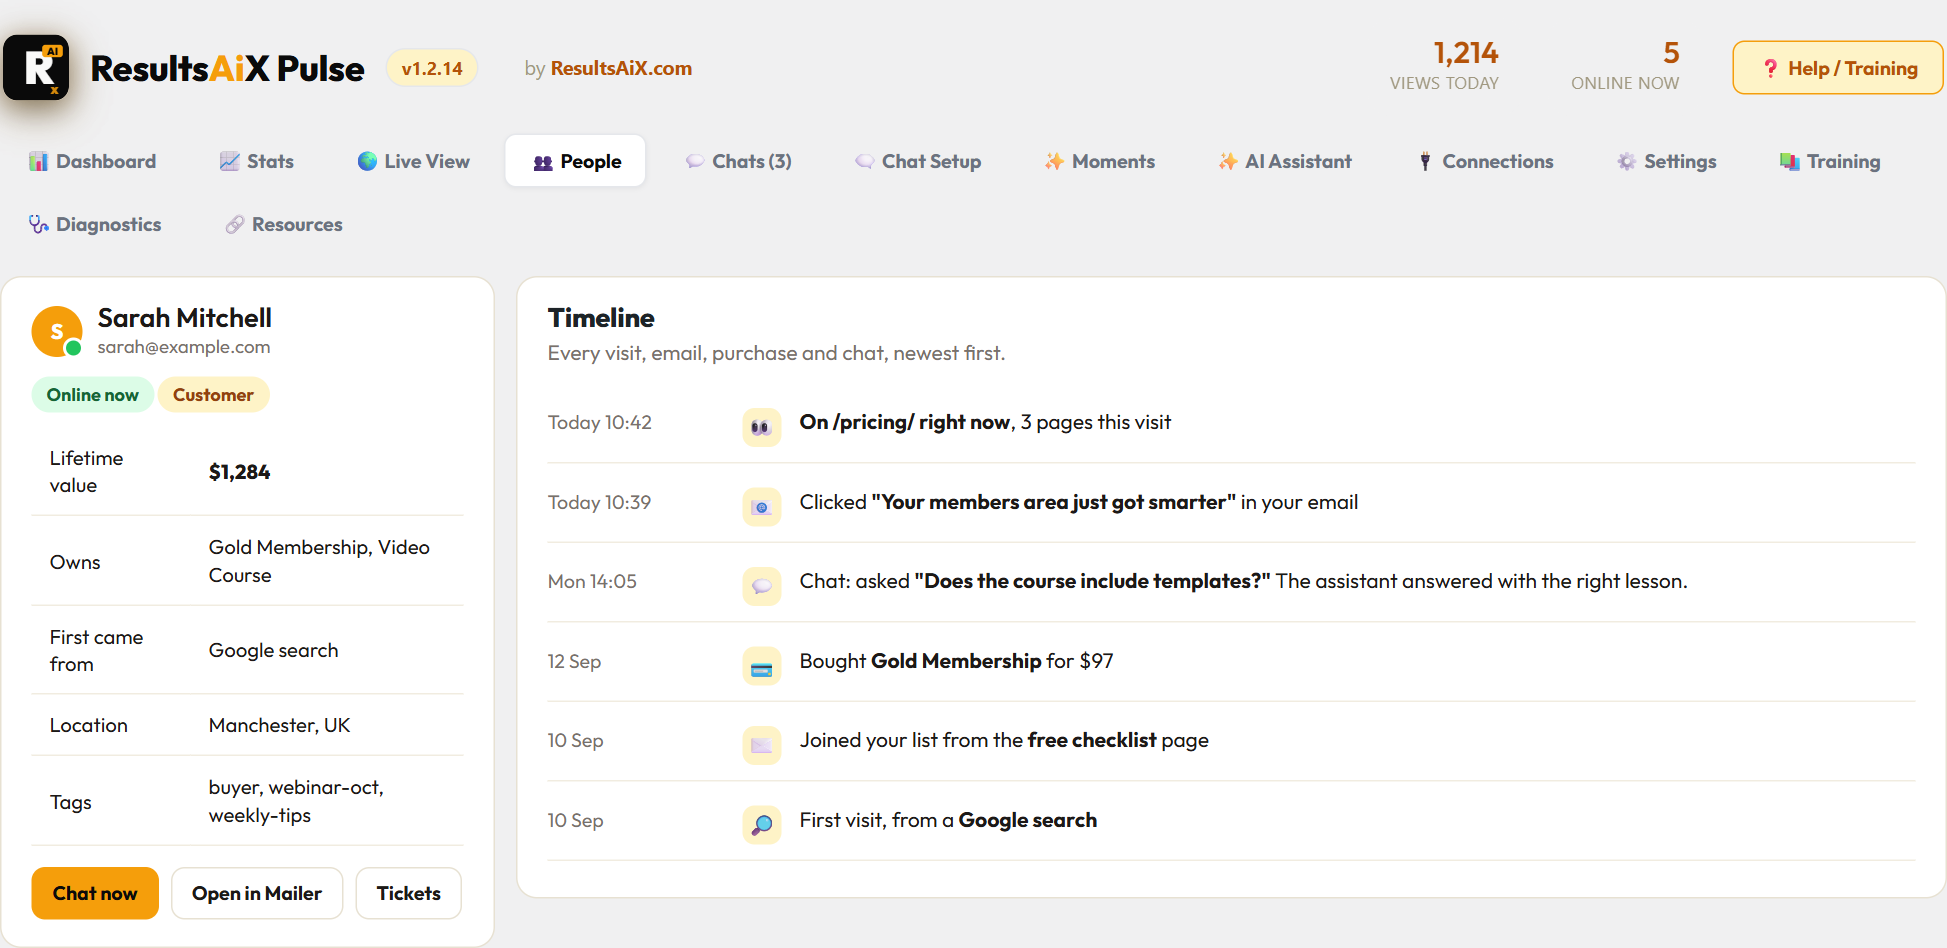Open the Resources tab
Screen dimensions: 1947x948
pyautogui.click(x=284, y=224)
